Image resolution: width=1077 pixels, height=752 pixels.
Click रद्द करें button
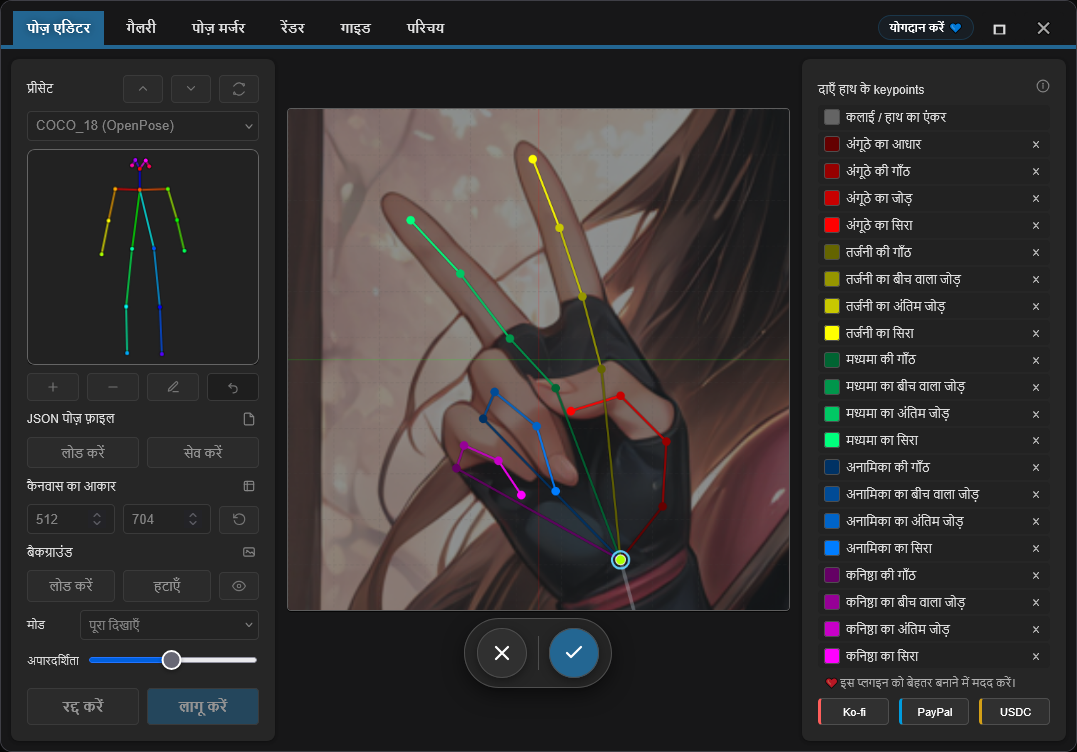(x=83, y=707)
